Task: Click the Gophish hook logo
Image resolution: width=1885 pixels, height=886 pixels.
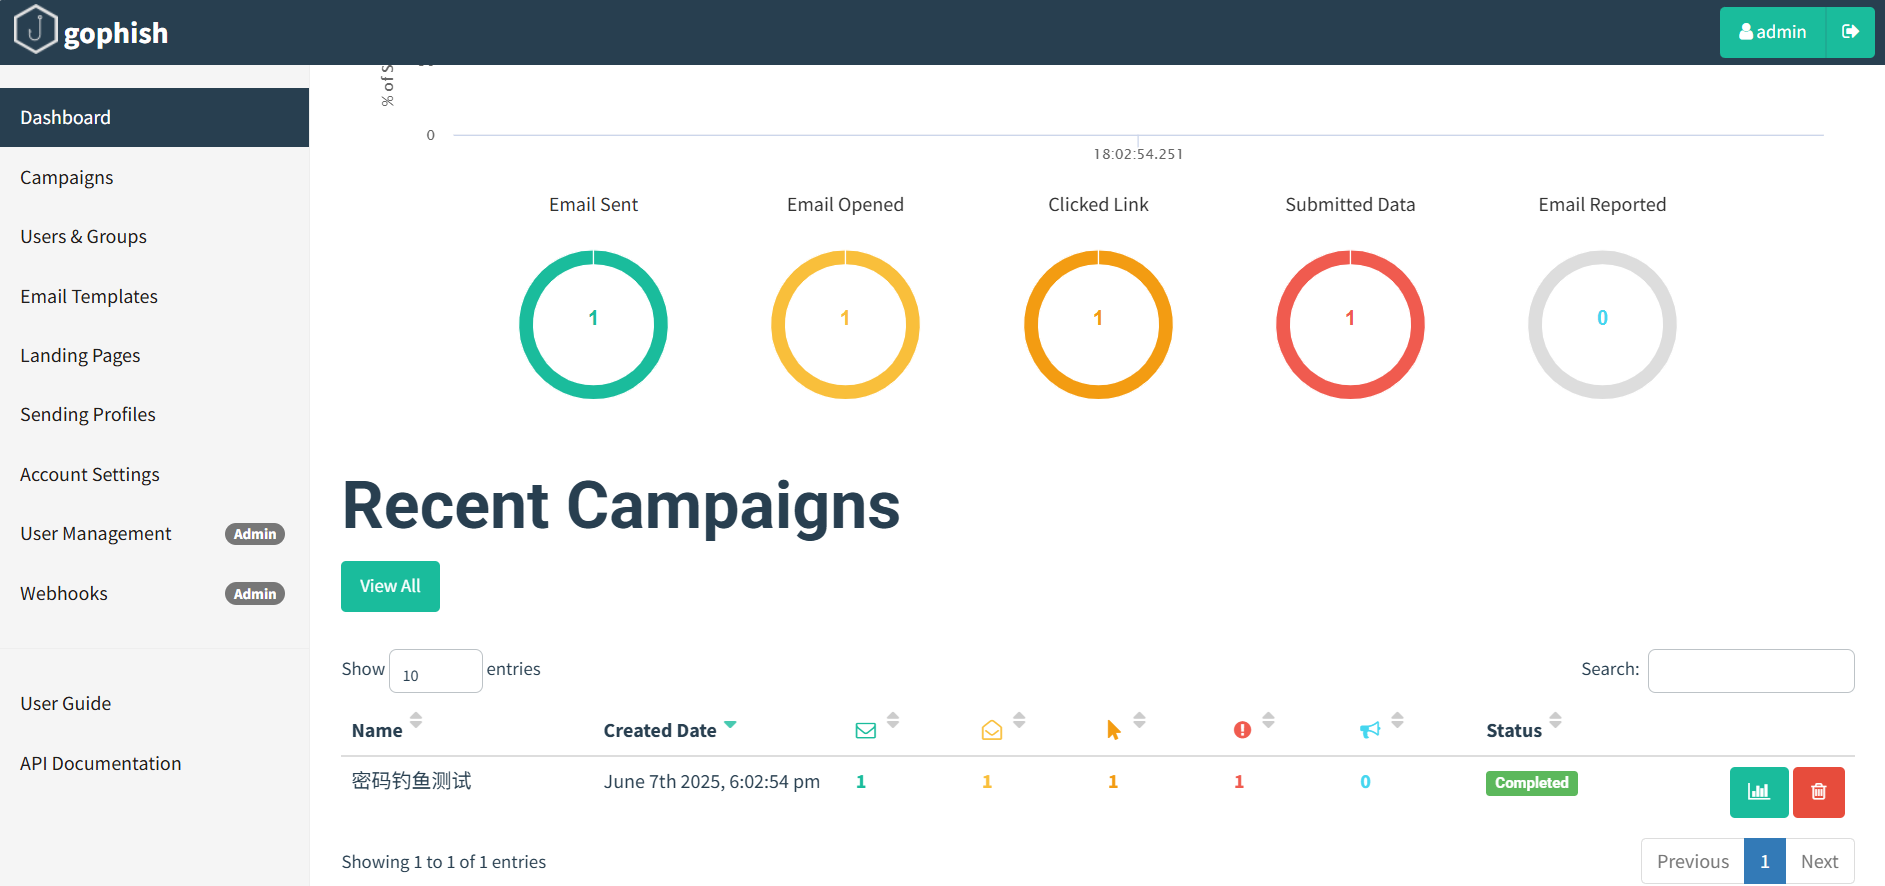Action: (x=35, y=30)
